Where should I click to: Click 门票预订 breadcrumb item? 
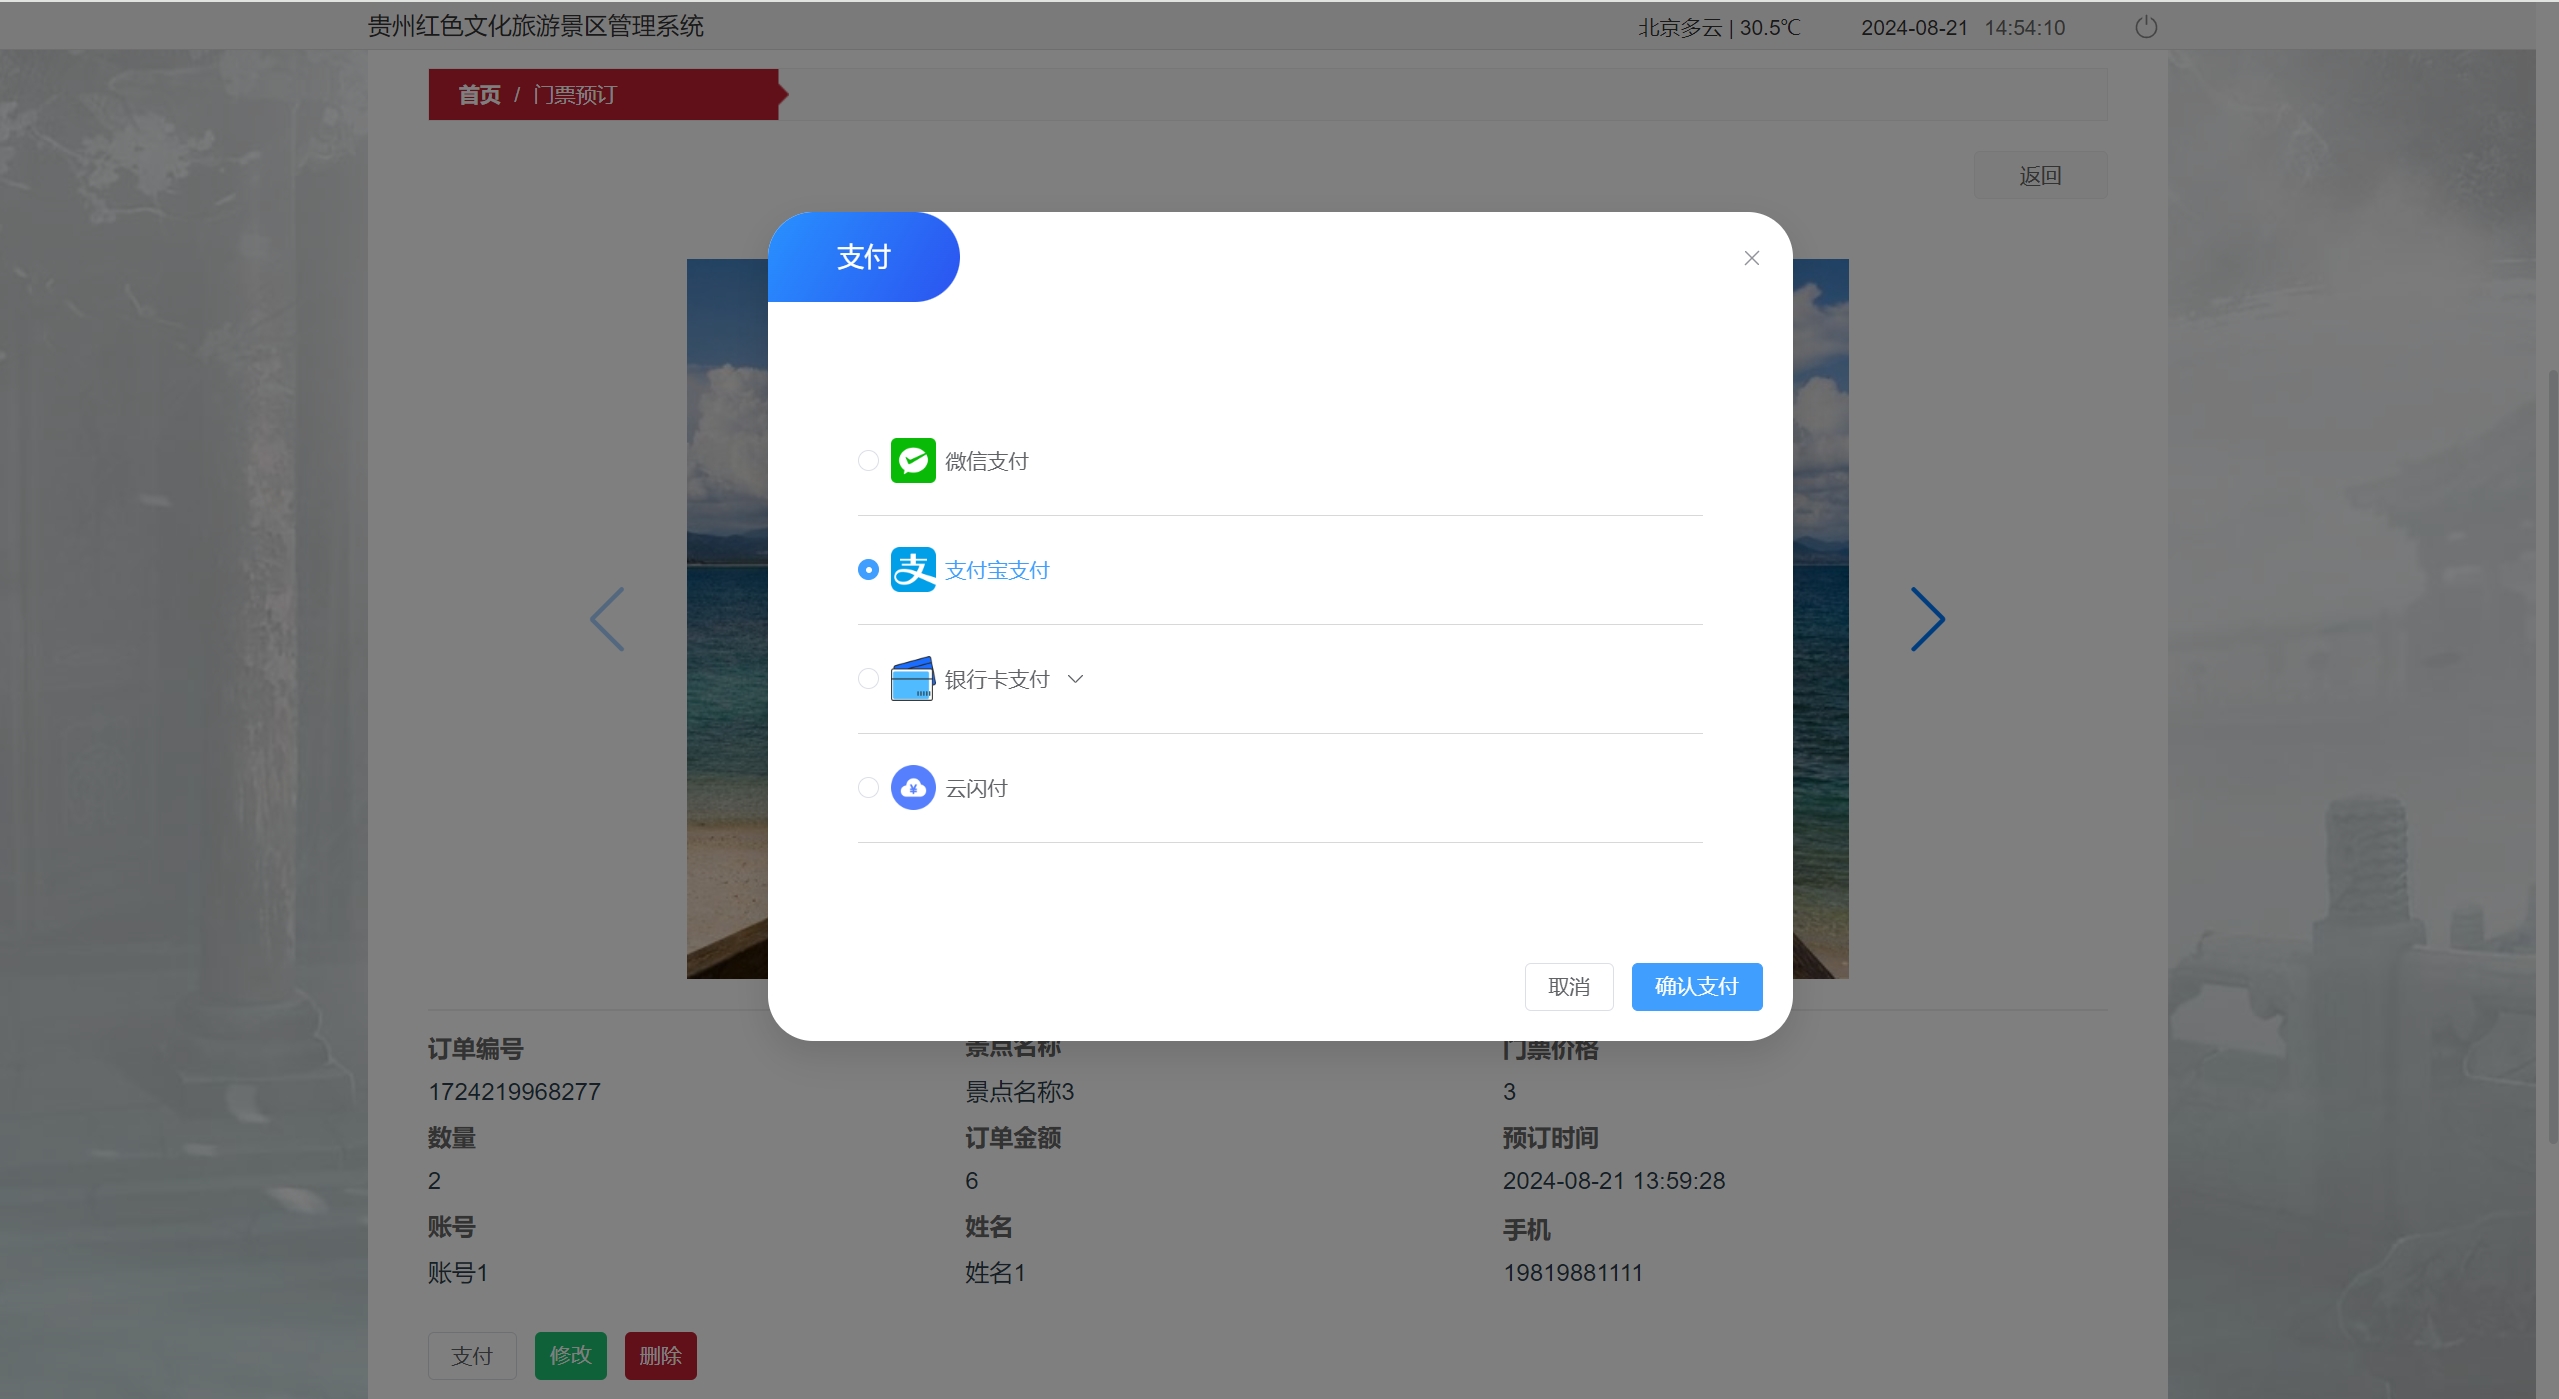coord(575,95)
